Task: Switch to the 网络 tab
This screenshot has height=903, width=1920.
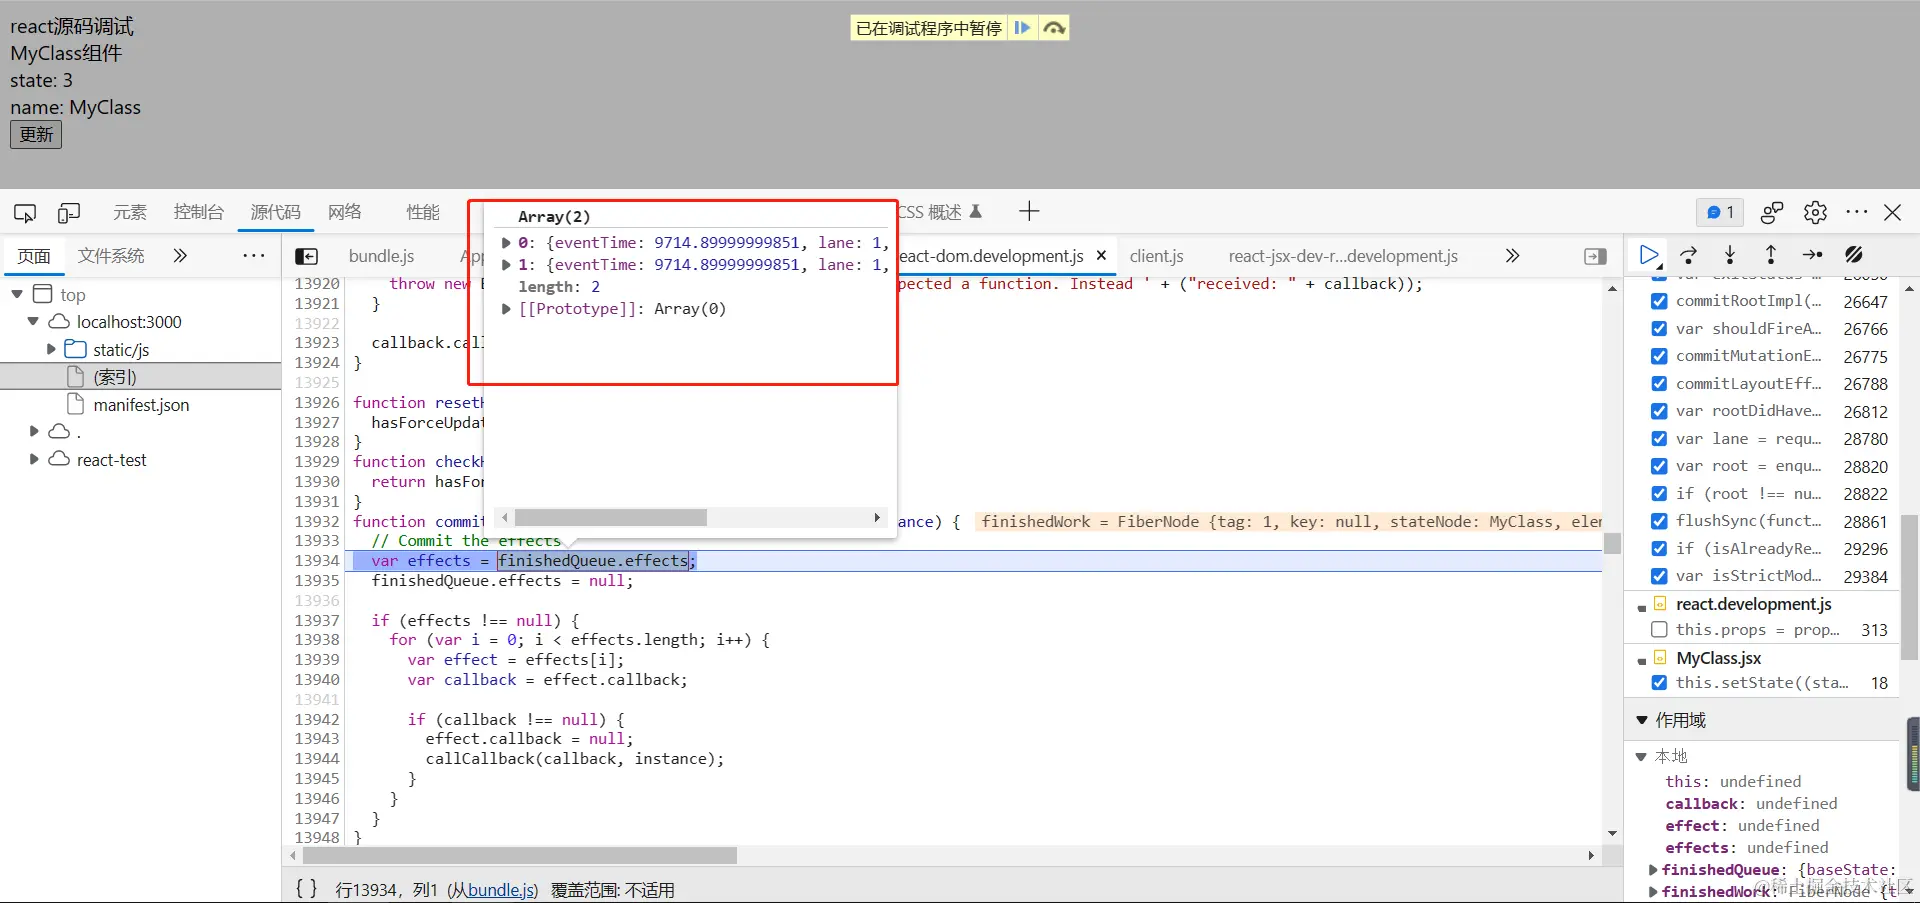Action: (345, 212)
